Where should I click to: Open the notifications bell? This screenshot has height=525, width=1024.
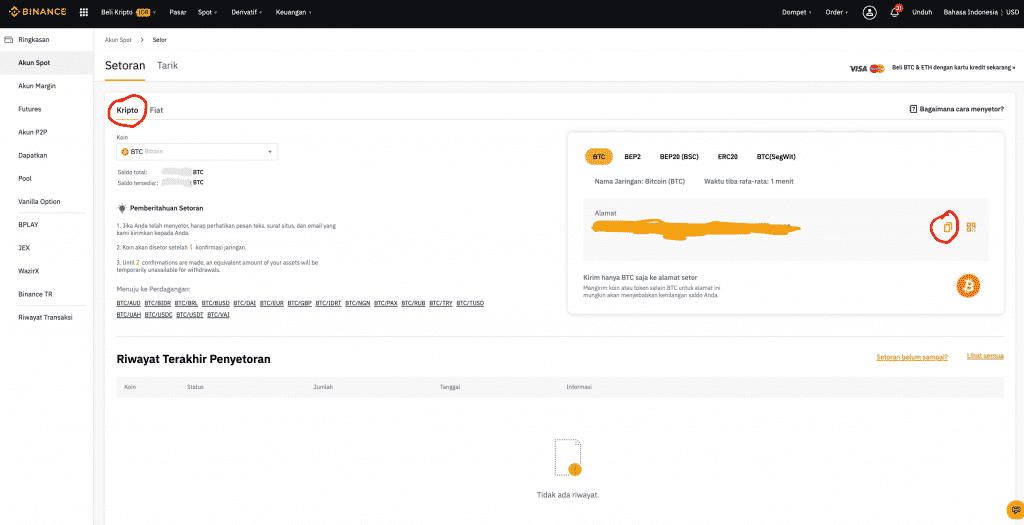pyautogui.click(x=894, y=12)
